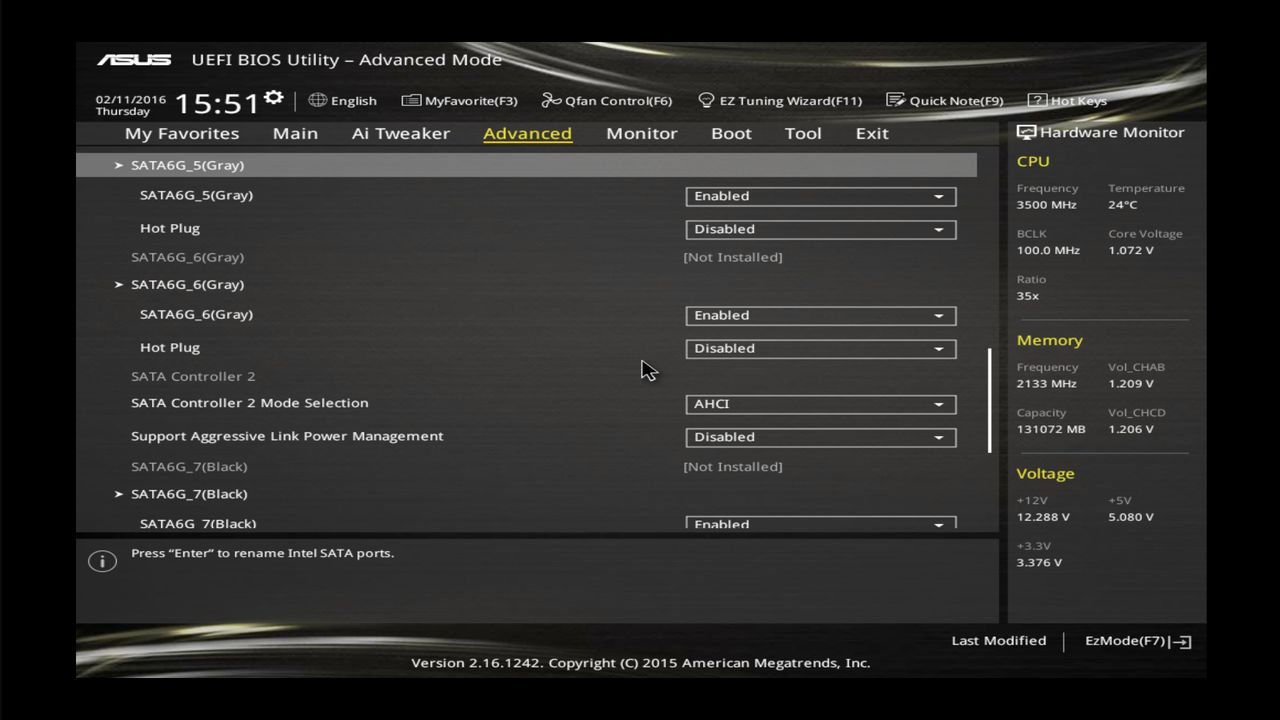Click BCLK 100.0 MHz value
Screen dimensions: 1280x720
pos(1048,250)
